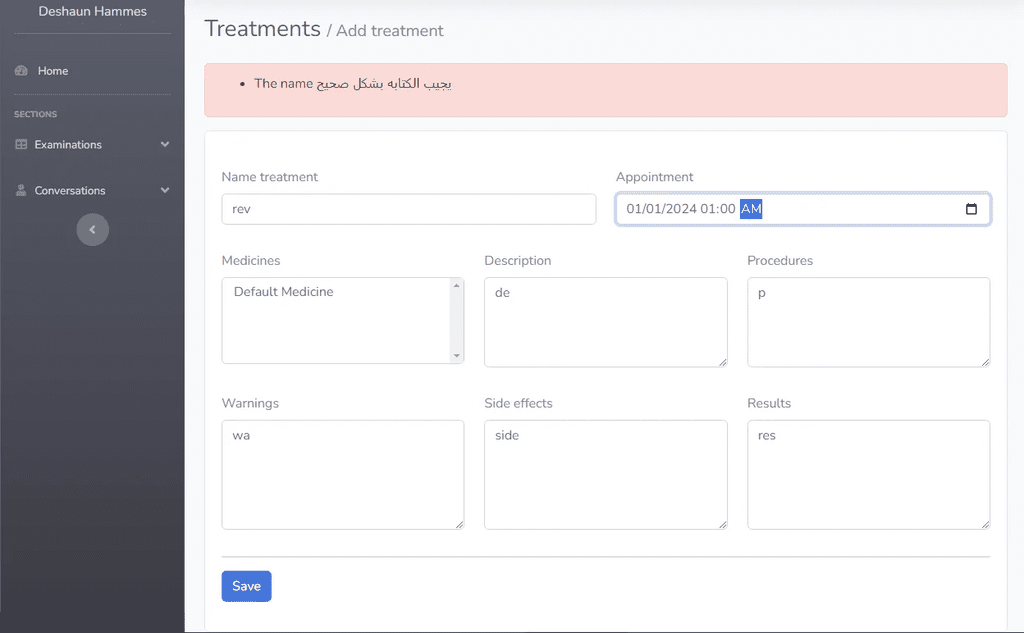Screen dimensions: 1024x633
Task: Select the AM segment of the appointment time
Action: [x=751, y=209]
